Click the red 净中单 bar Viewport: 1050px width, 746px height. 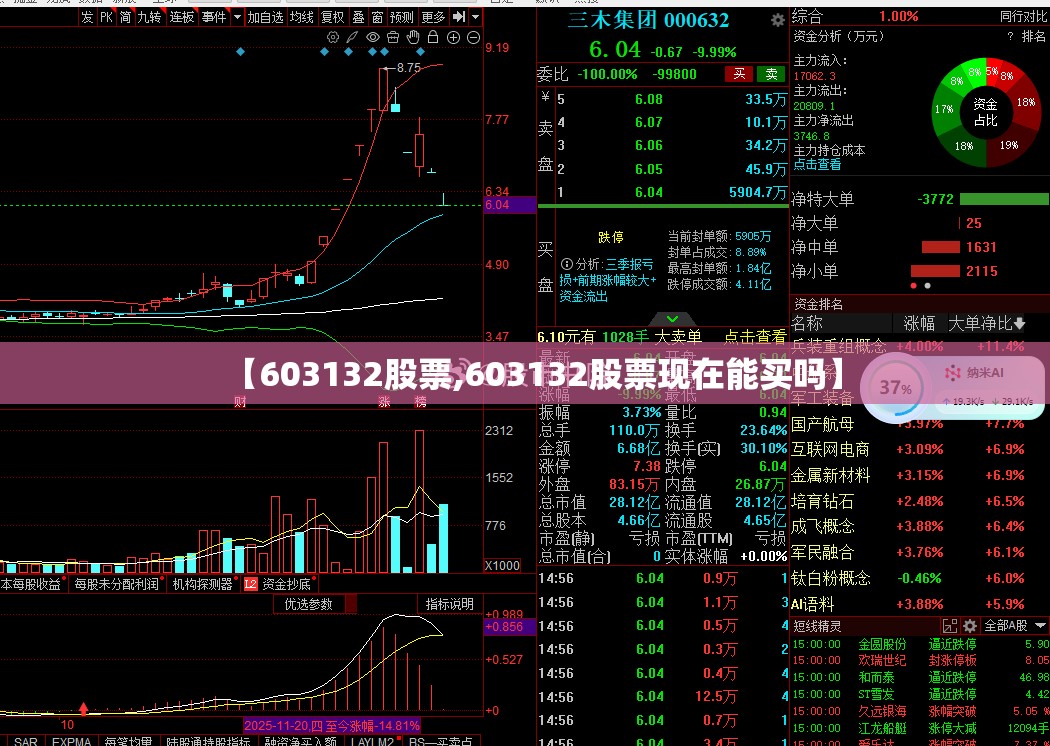coord(941,247)
